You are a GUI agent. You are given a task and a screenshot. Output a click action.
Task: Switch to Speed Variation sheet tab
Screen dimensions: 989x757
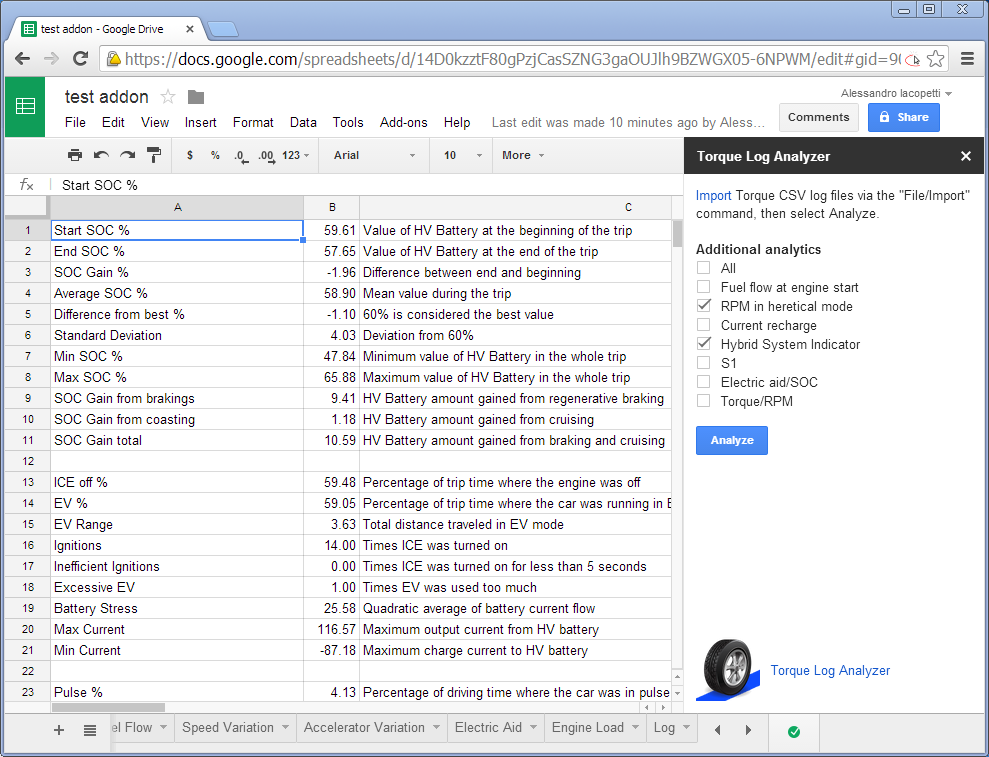(x=228, y=727)
